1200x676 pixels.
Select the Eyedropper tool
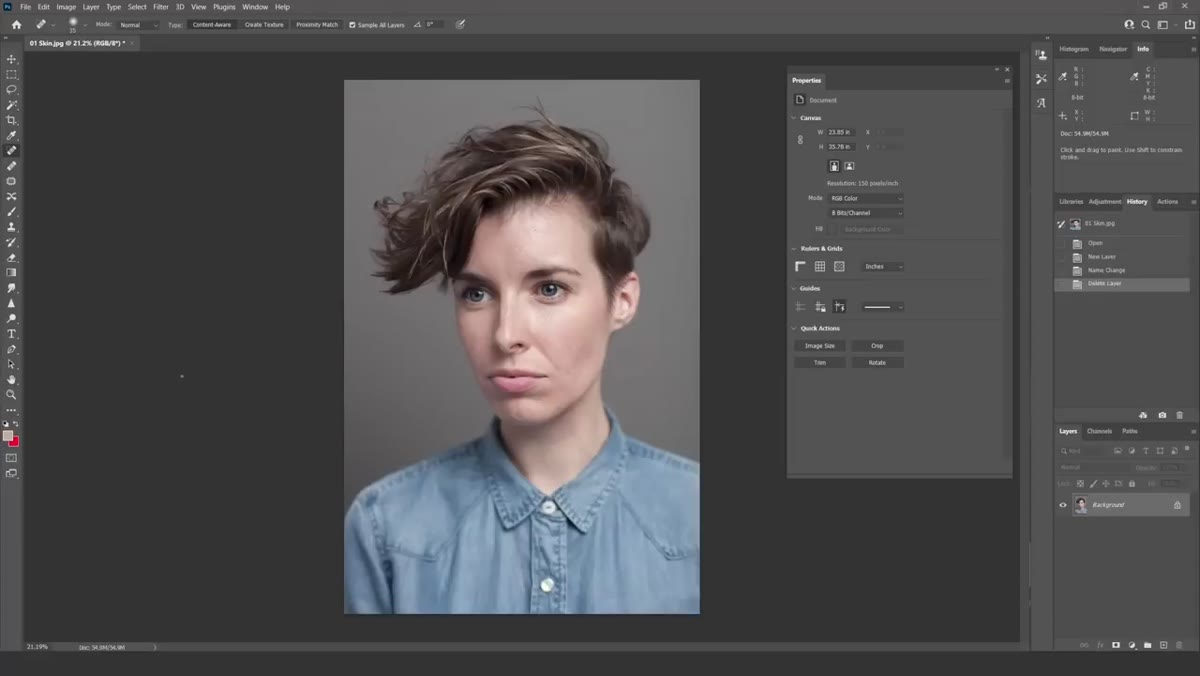12,135
